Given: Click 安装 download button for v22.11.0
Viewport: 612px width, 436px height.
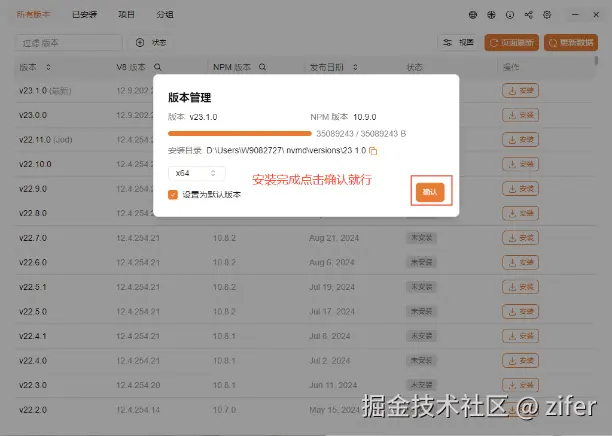Looking at the screenshot, I should click(520, 140).
